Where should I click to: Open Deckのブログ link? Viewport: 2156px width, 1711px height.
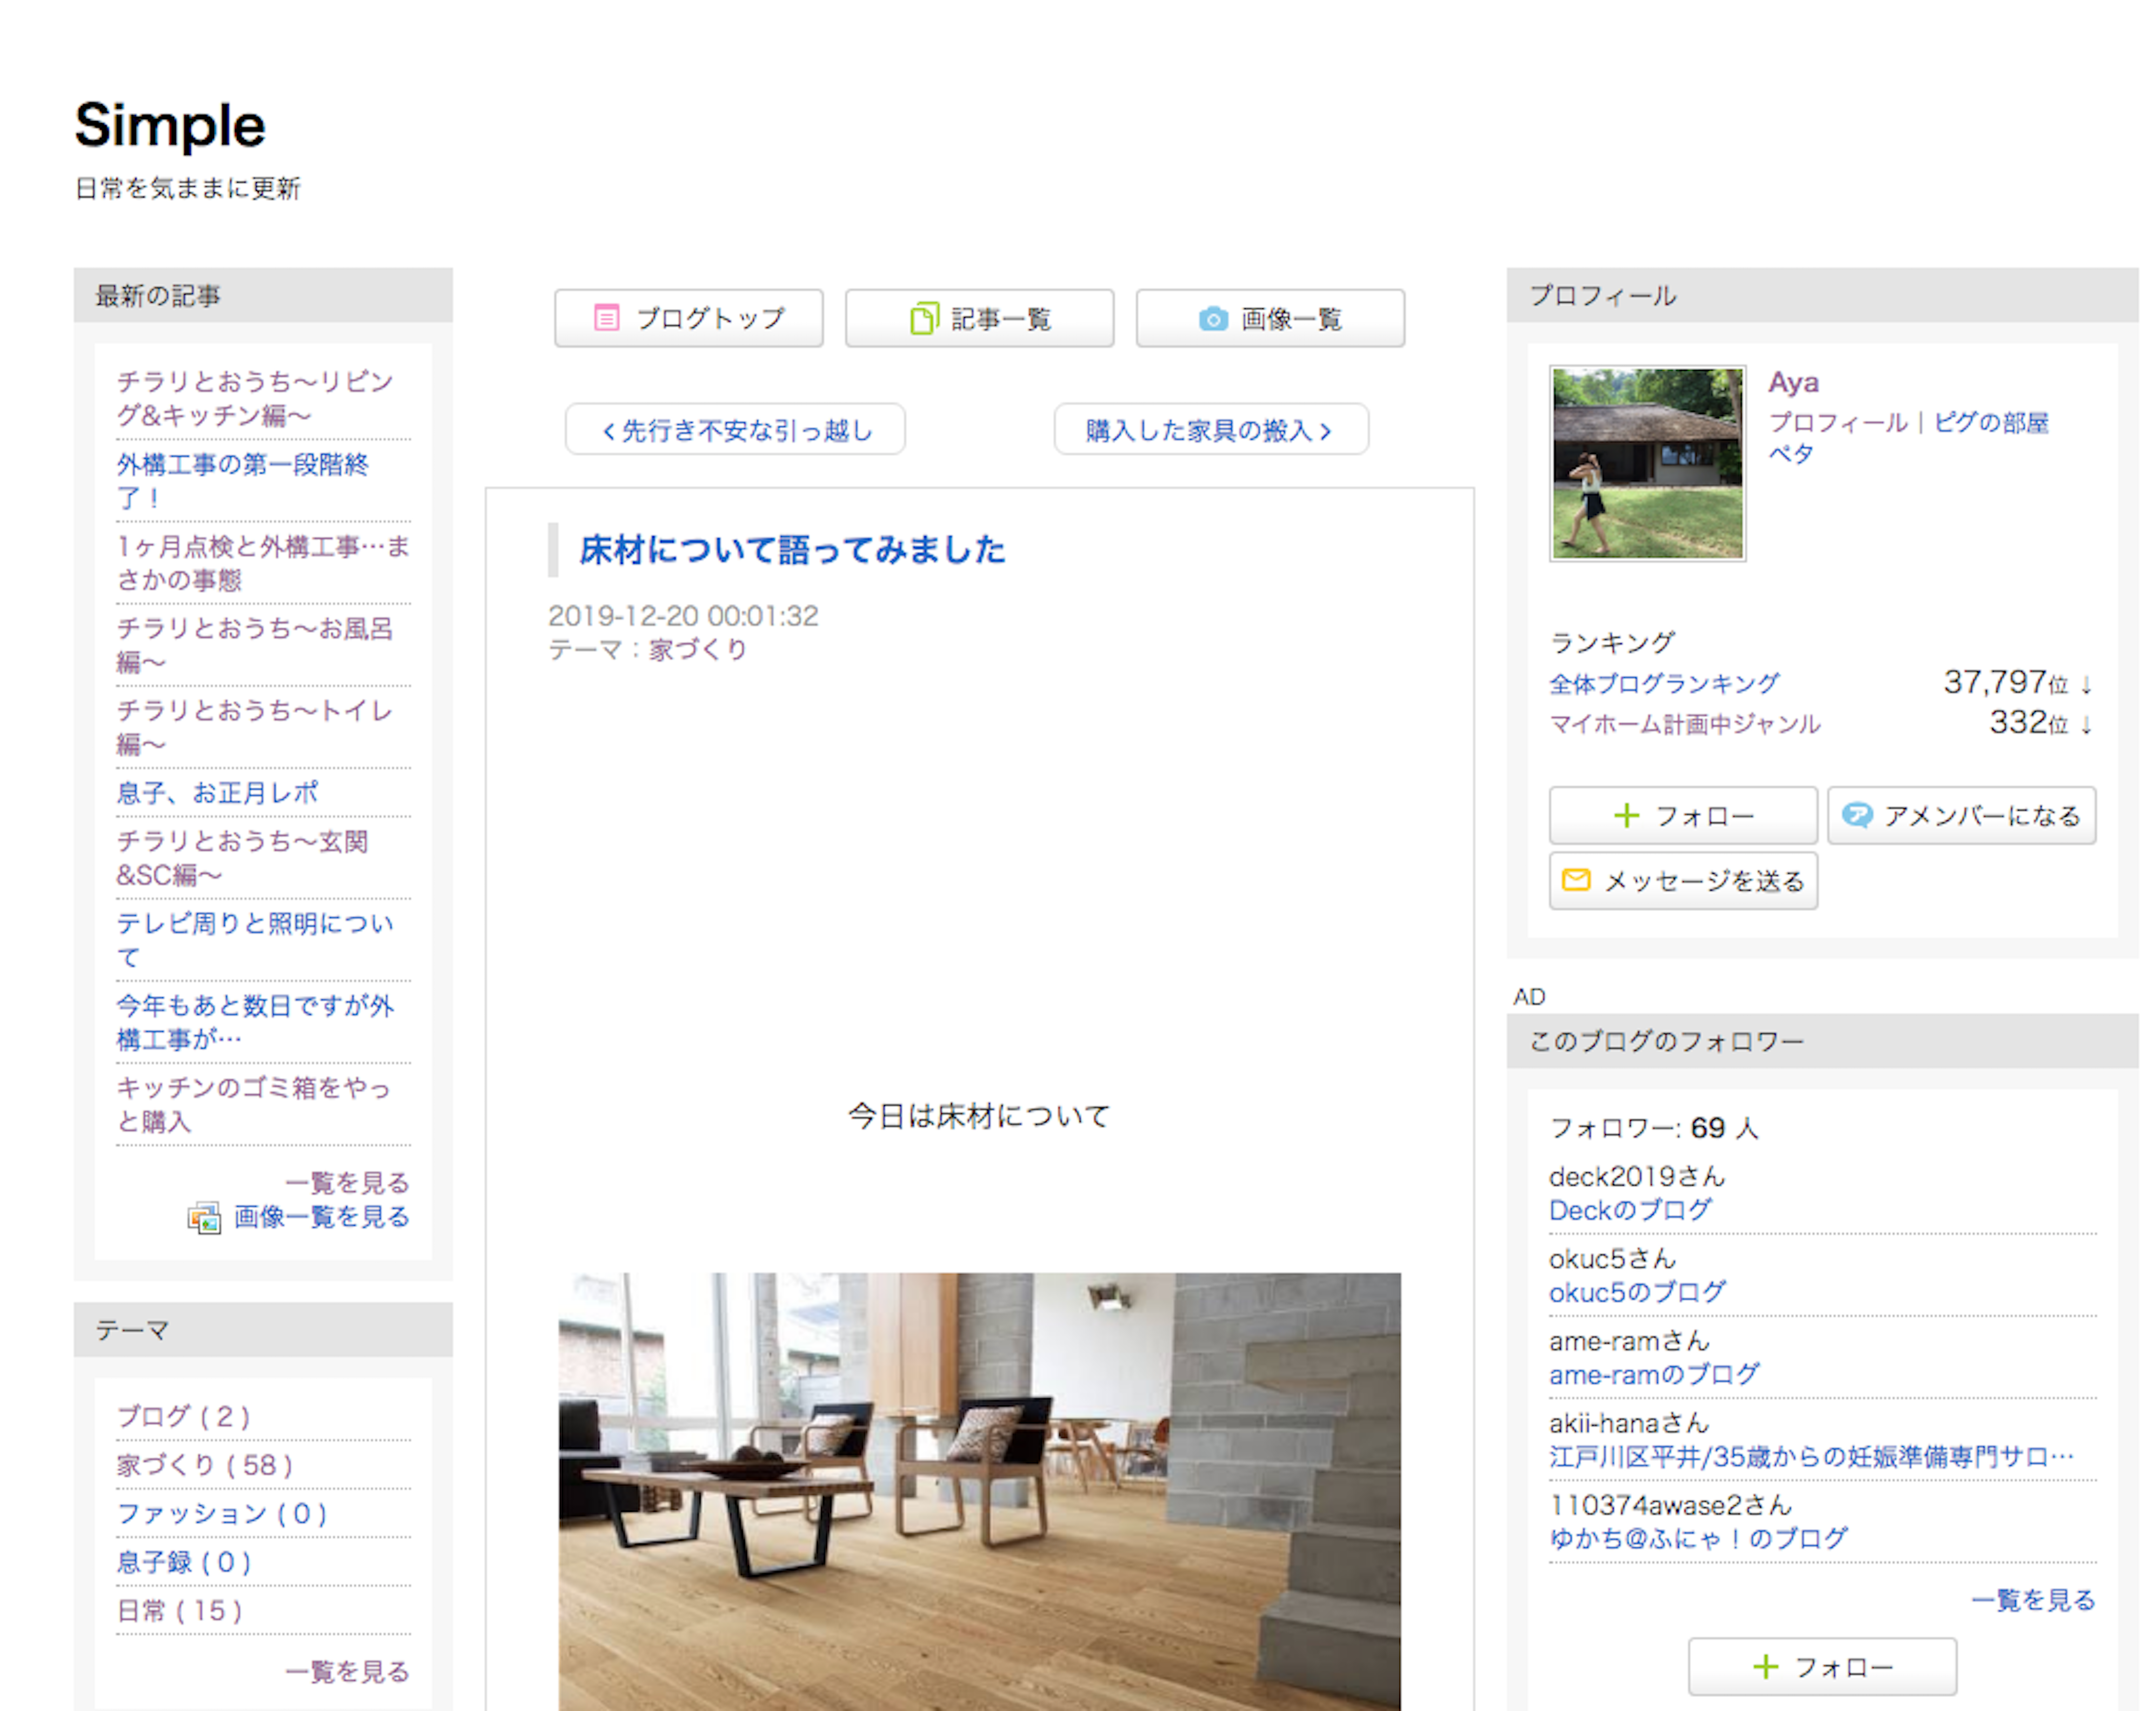pos(1630,1210)
